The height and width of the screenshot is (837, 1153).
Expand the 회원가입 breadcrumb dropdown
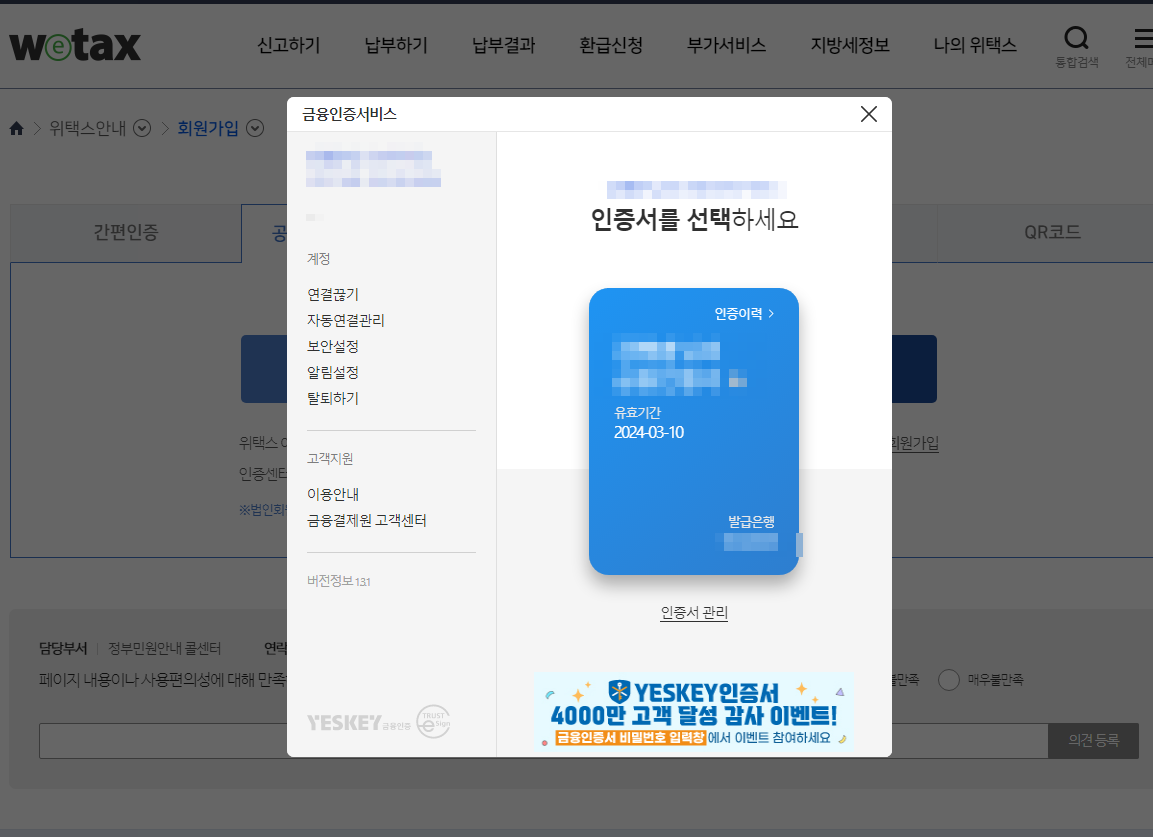pyautogui.click(x=255, y=128)
